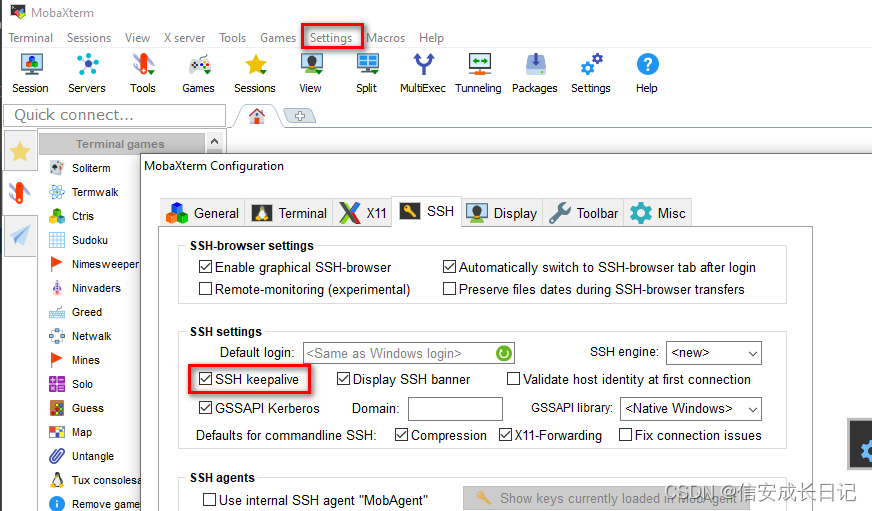Viewport: 872px width, 511px height.
Task: Open the Games toolbar icon
Action: [x=199, y=73]
